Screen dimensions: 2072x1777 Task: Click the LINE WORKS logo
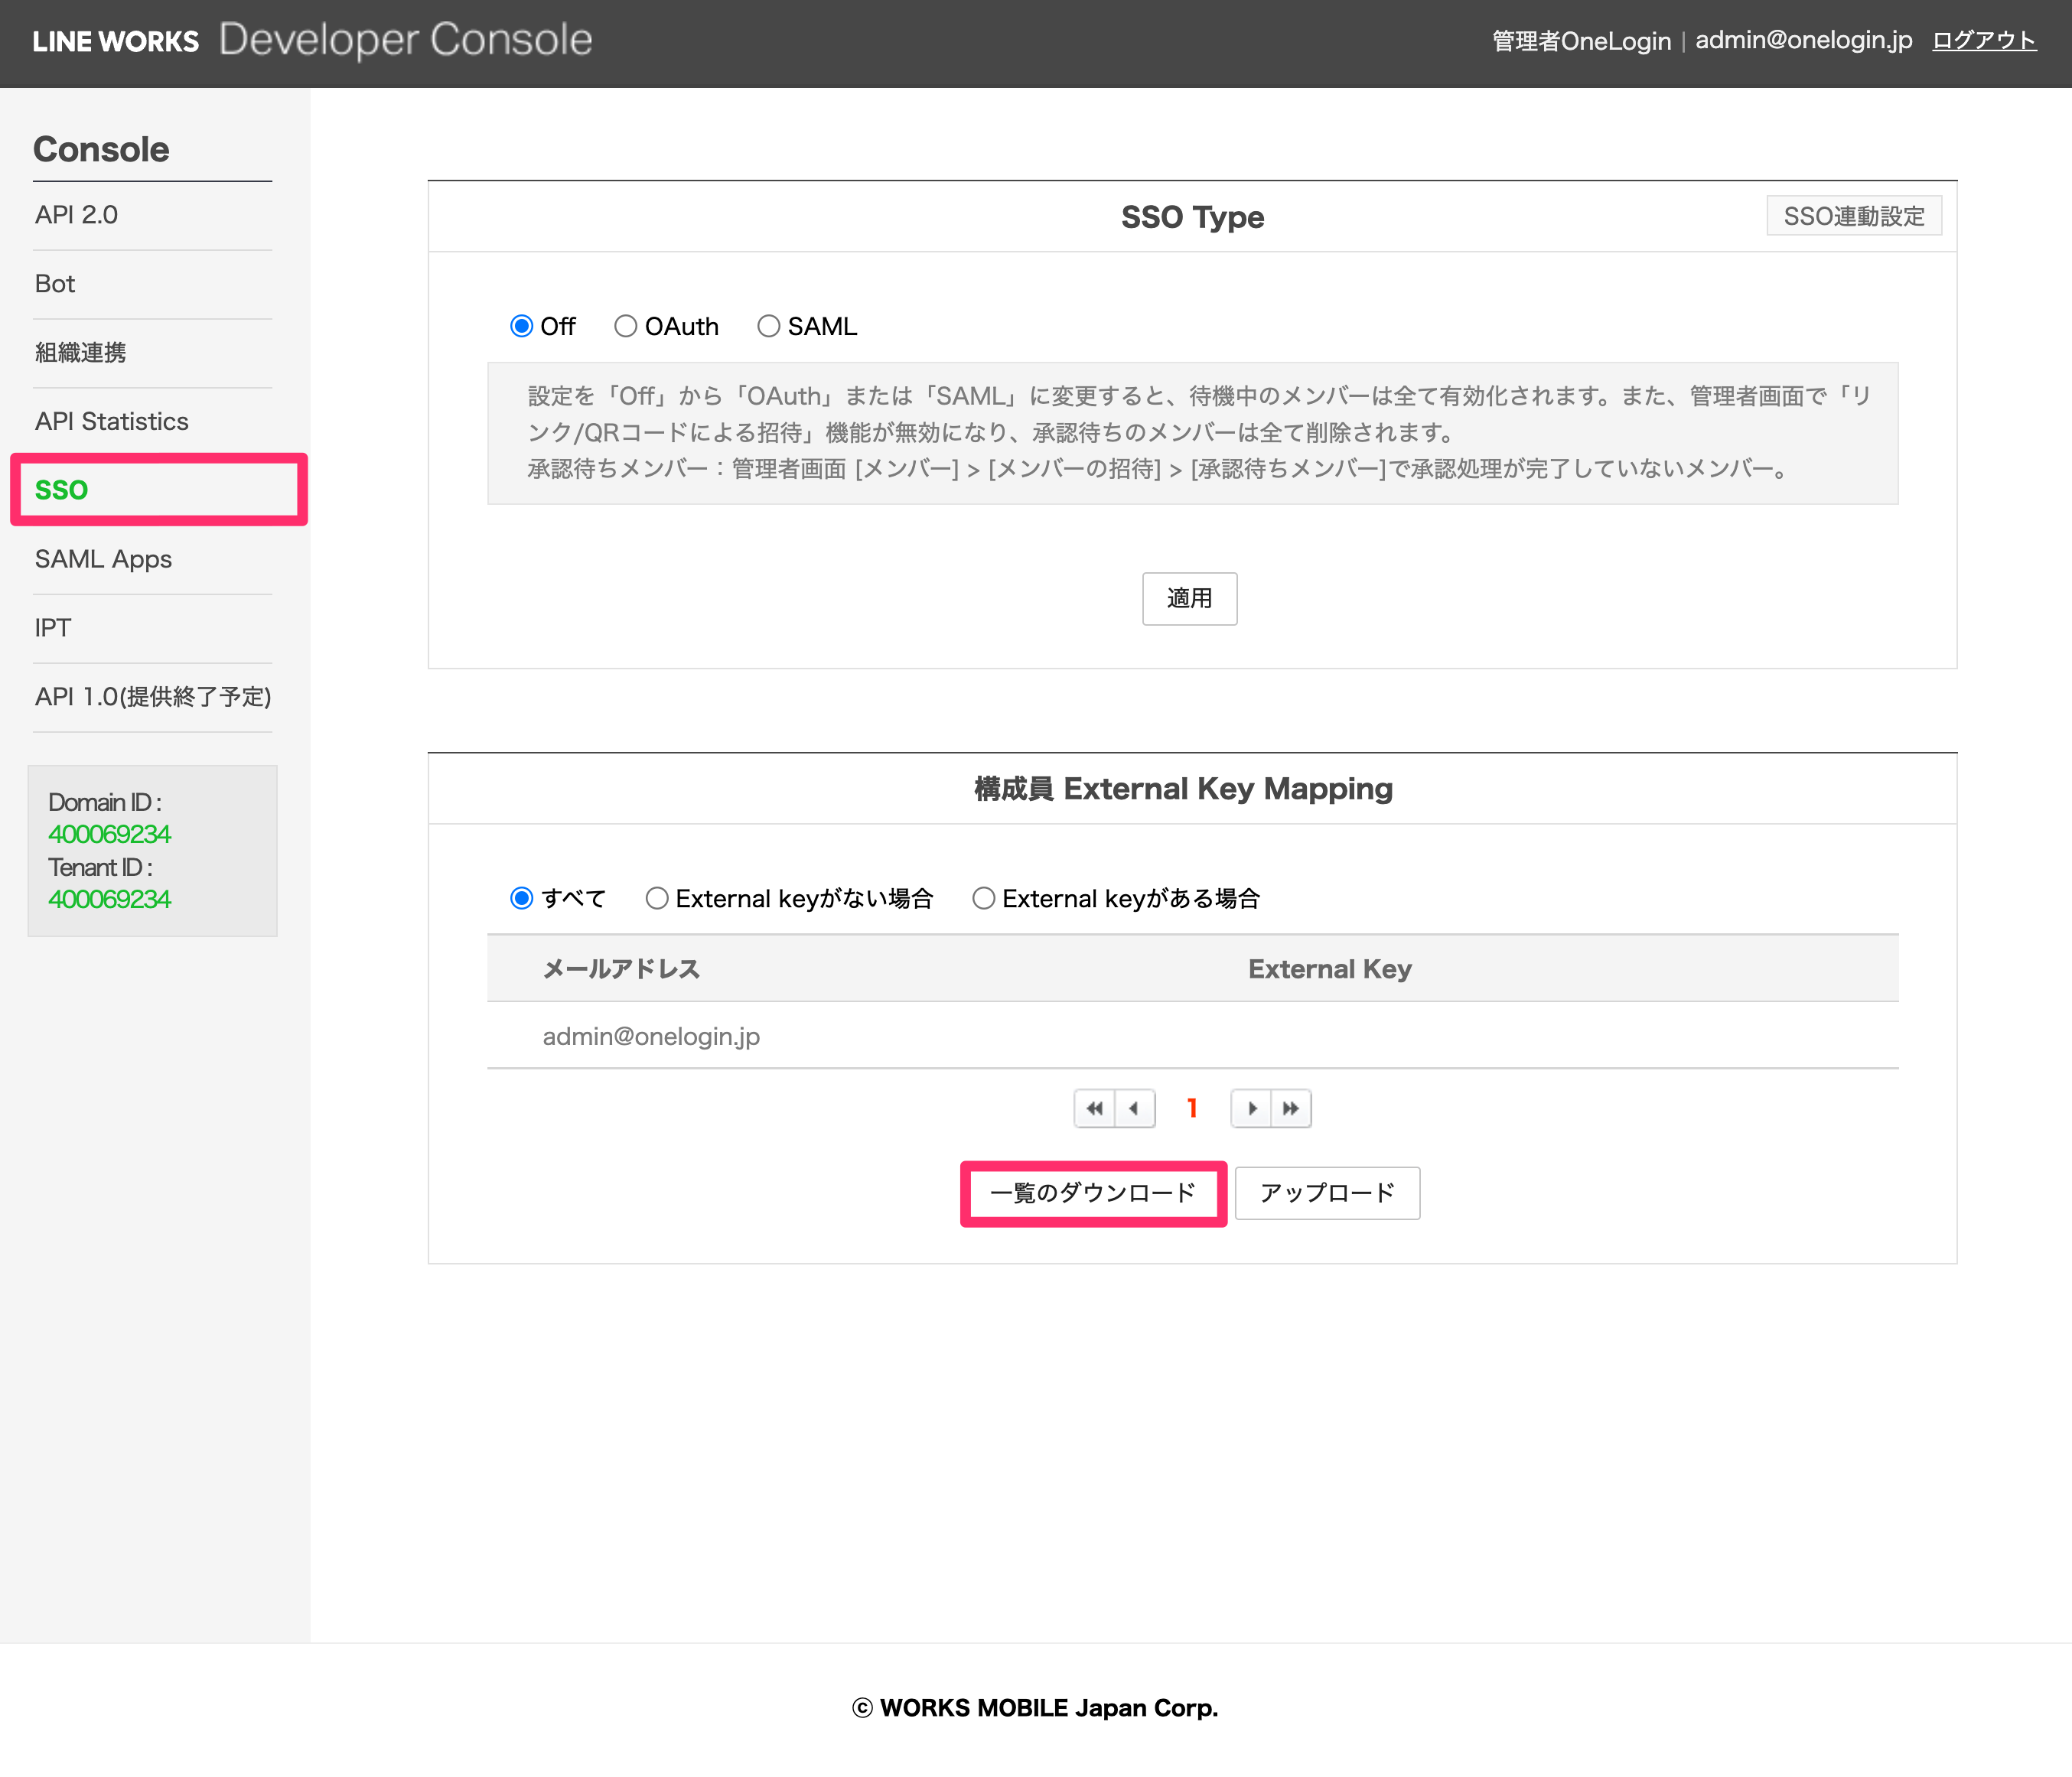tap(116, 41)
